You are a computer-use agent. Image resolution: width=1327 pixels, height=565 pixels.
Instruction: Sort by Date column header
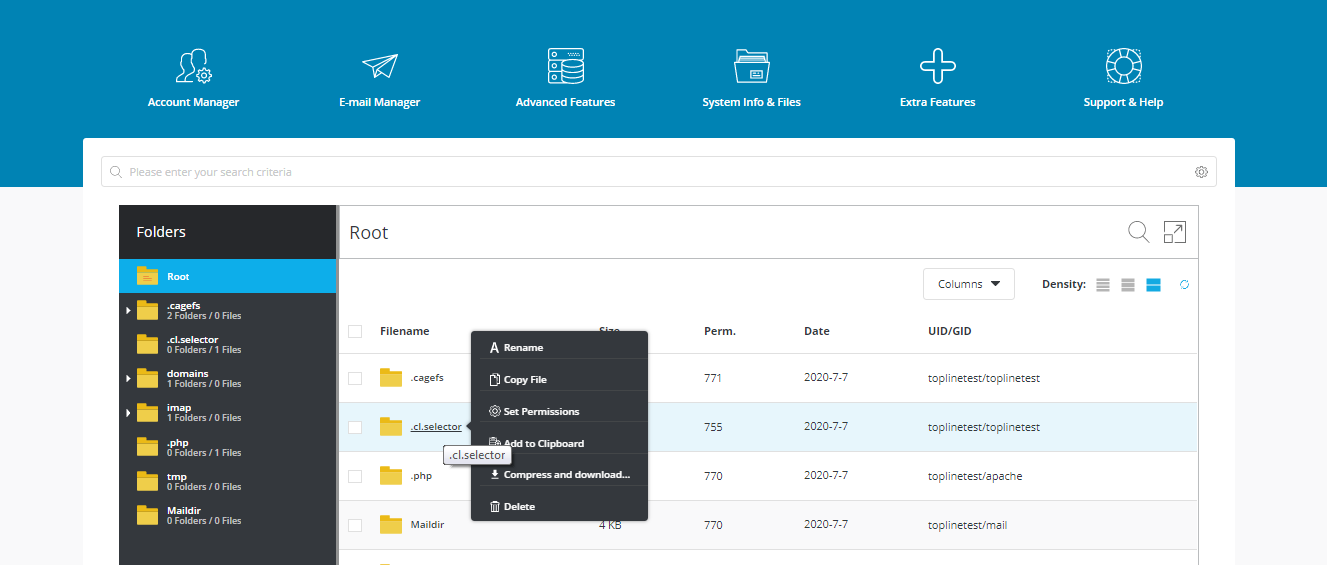(x=817, y=331)
